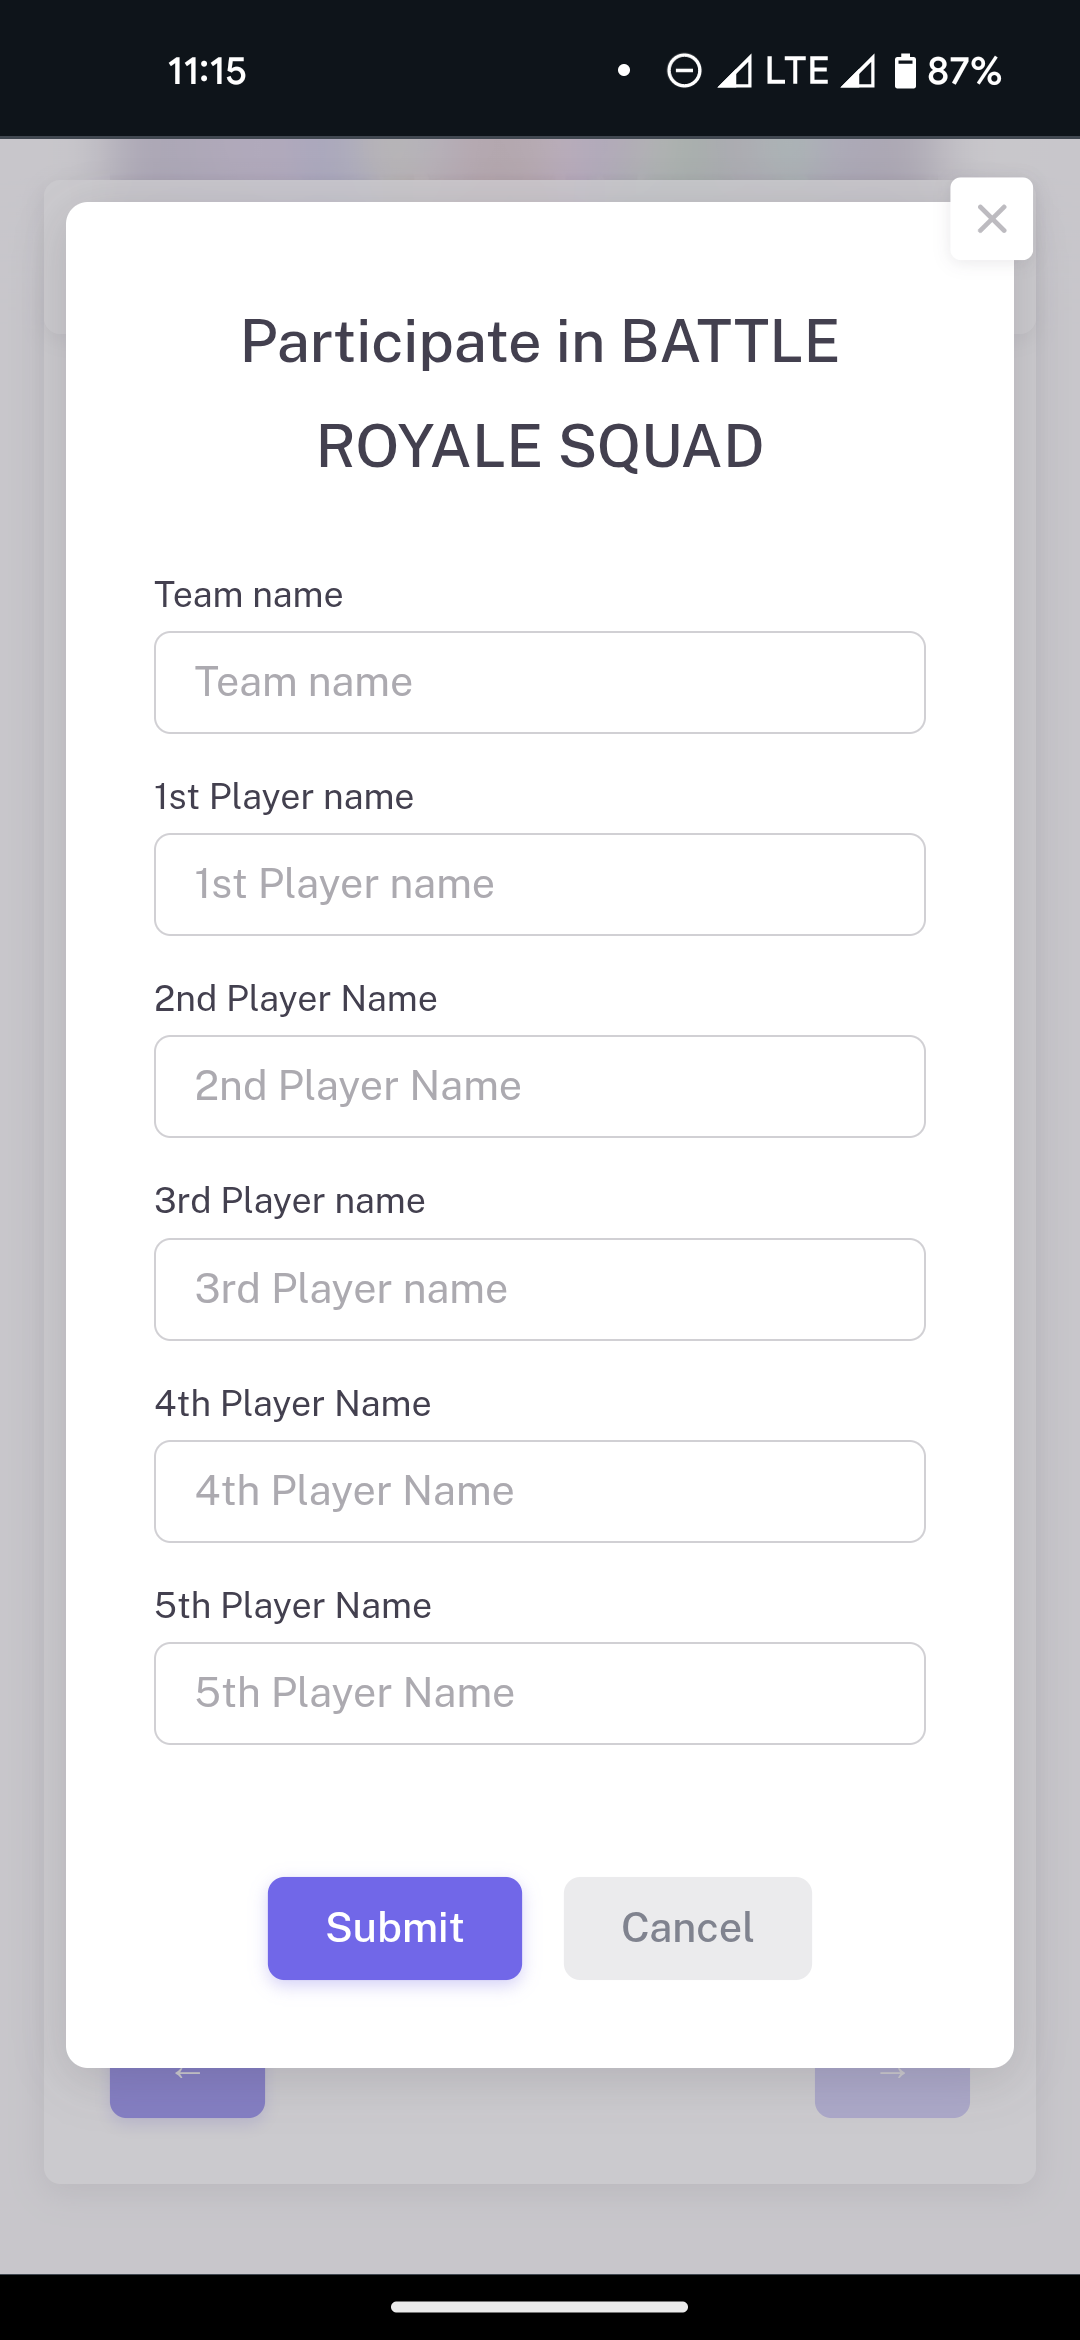Tap the home gesture bar at bottom
The width and height of the screenshot is (1080, 2340).
540,2307
